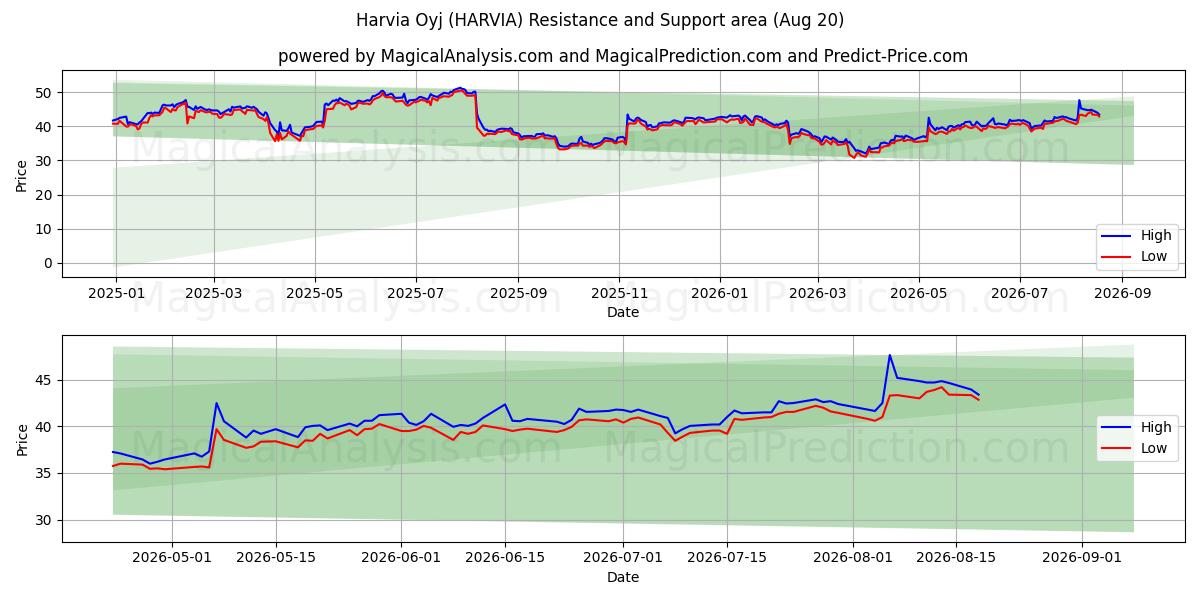Click the '2025-07' date tick on upper chart

click(416, 293)
